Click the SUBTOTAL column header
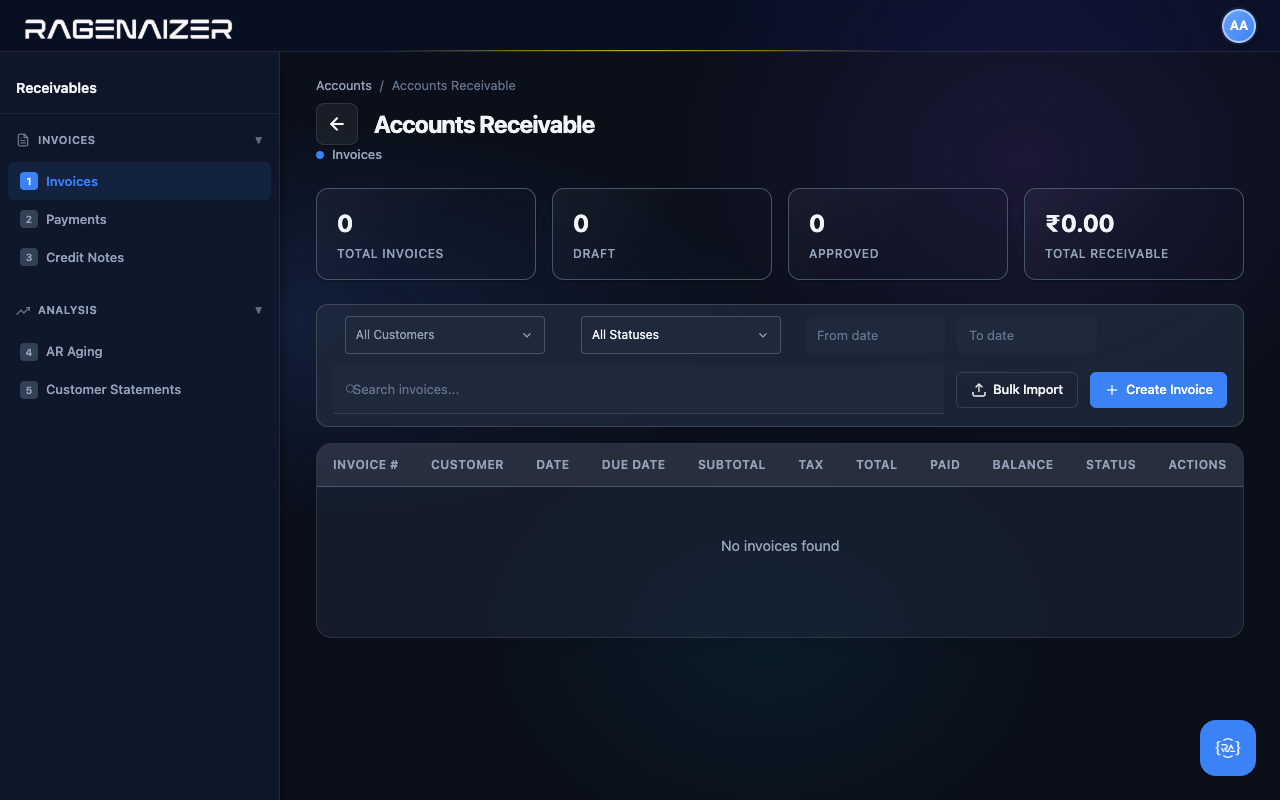Image resolution: width=1280 pixels, height=800 pixels. coord(732,465)
